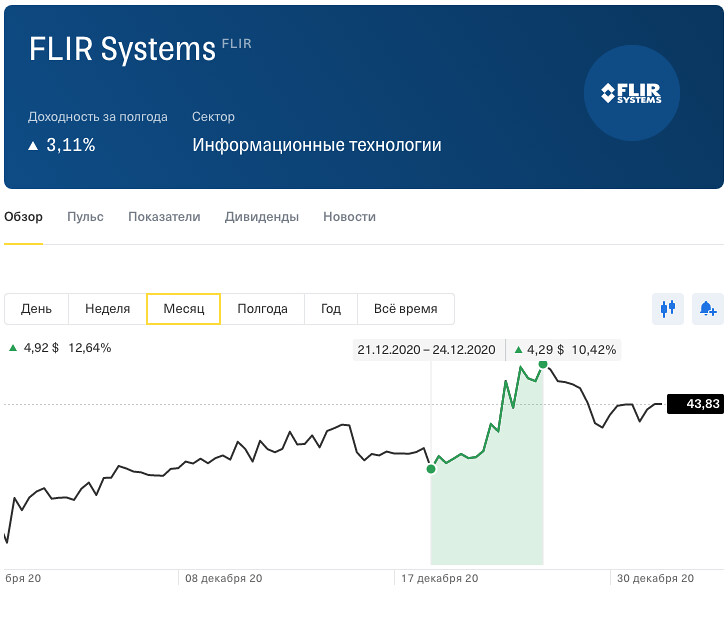Add a price alert with the bell icon
Viewport: 728px width, 631px height.
tap(708, 309)
